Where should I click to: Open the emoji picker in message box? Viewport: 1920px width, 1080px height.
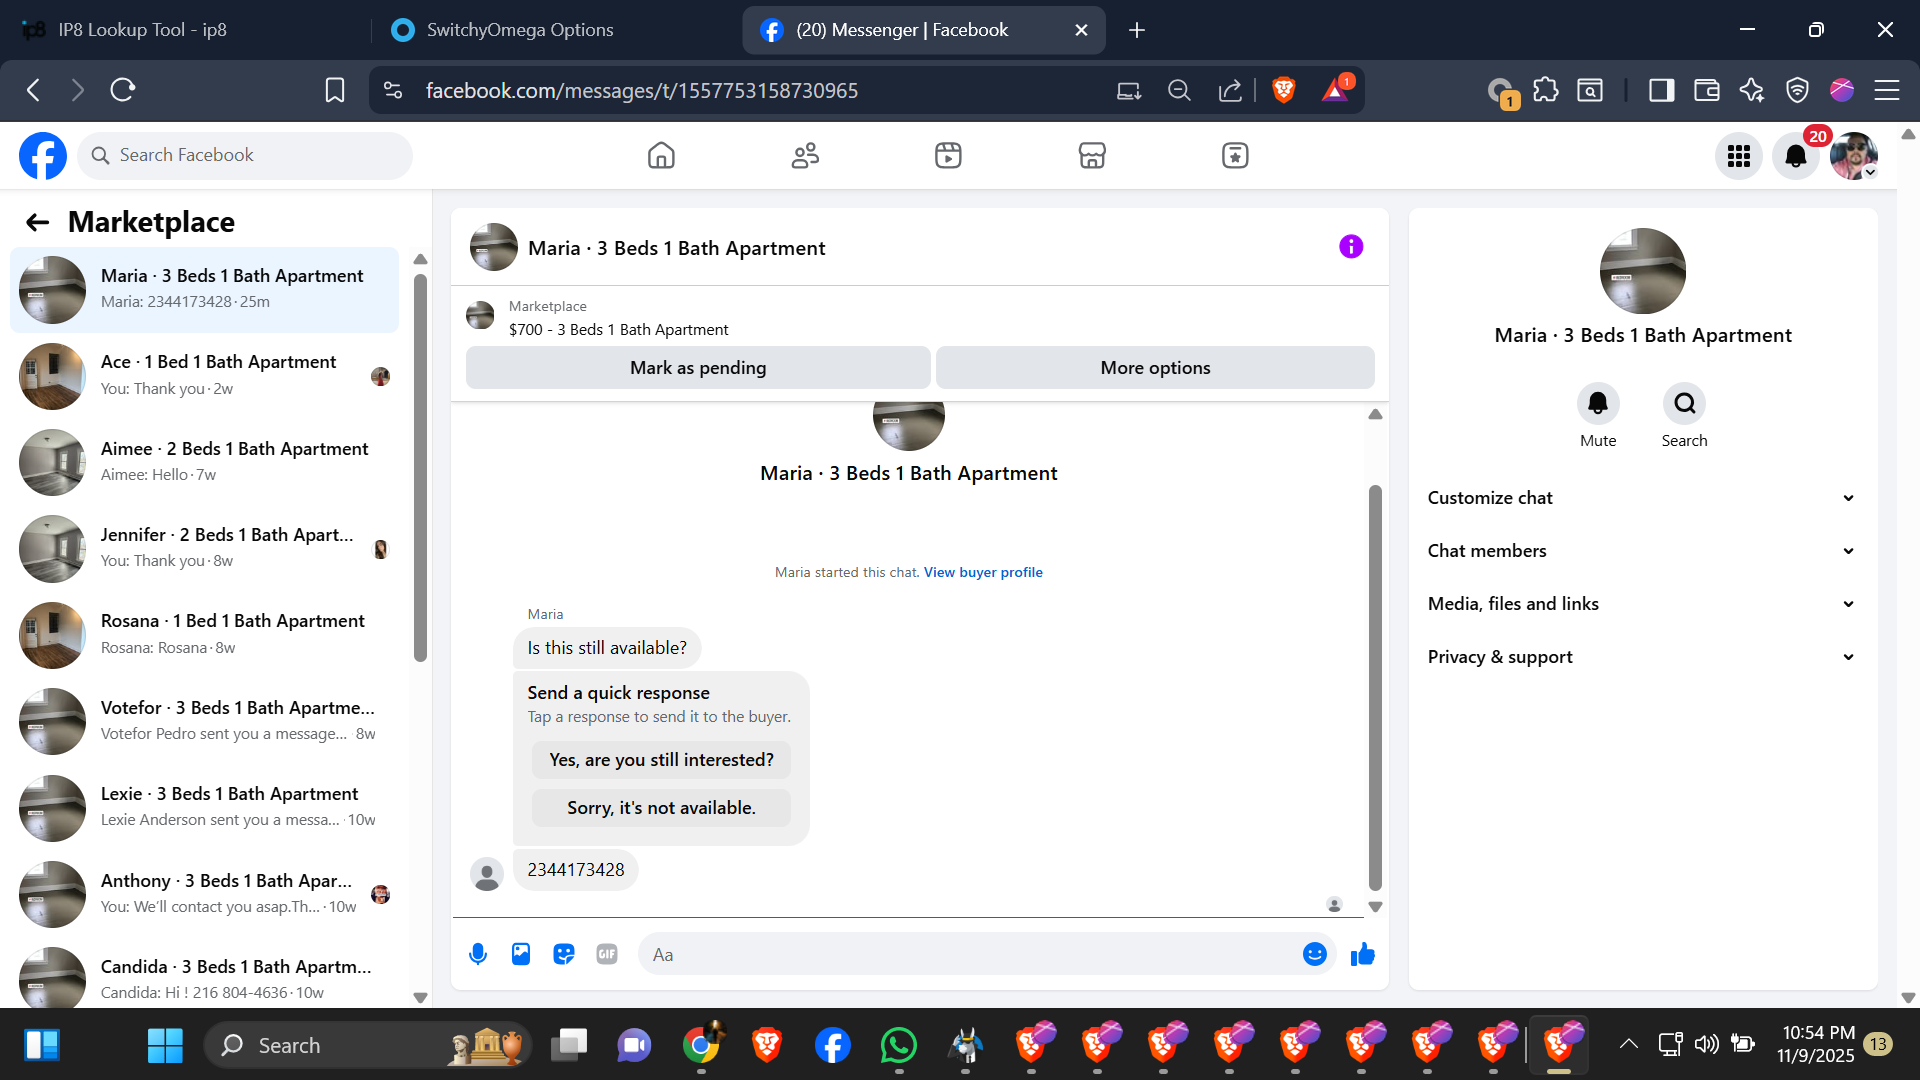(x=1315, y=954)
